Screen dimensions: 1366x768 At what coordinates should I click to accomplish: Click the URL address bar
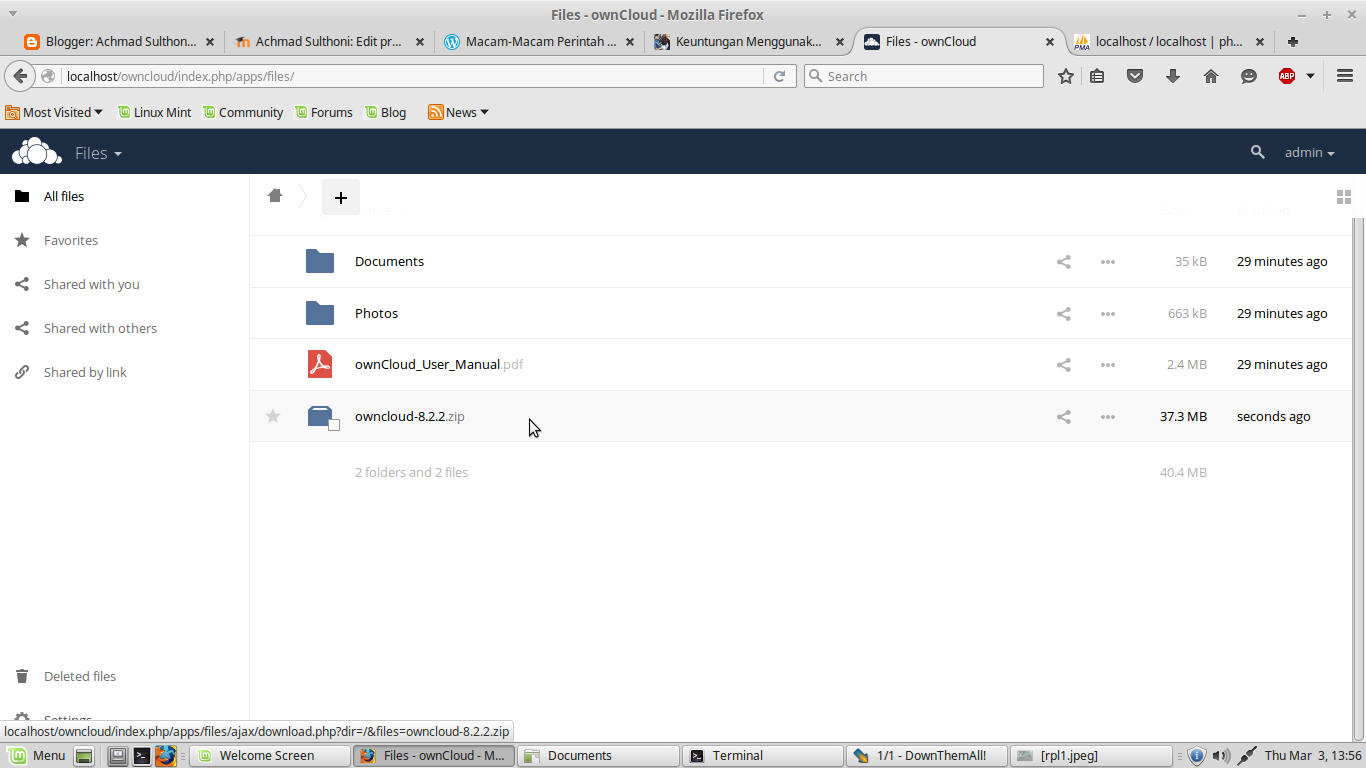click(x=413, y=76)
